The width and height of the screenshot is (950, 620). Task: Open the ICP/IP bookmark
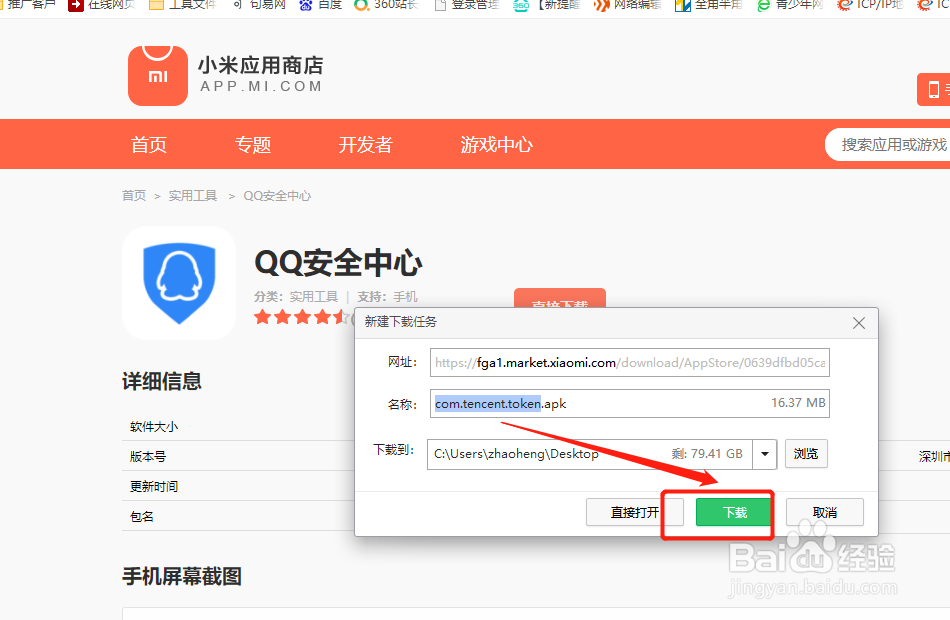(x=870, y=5)
